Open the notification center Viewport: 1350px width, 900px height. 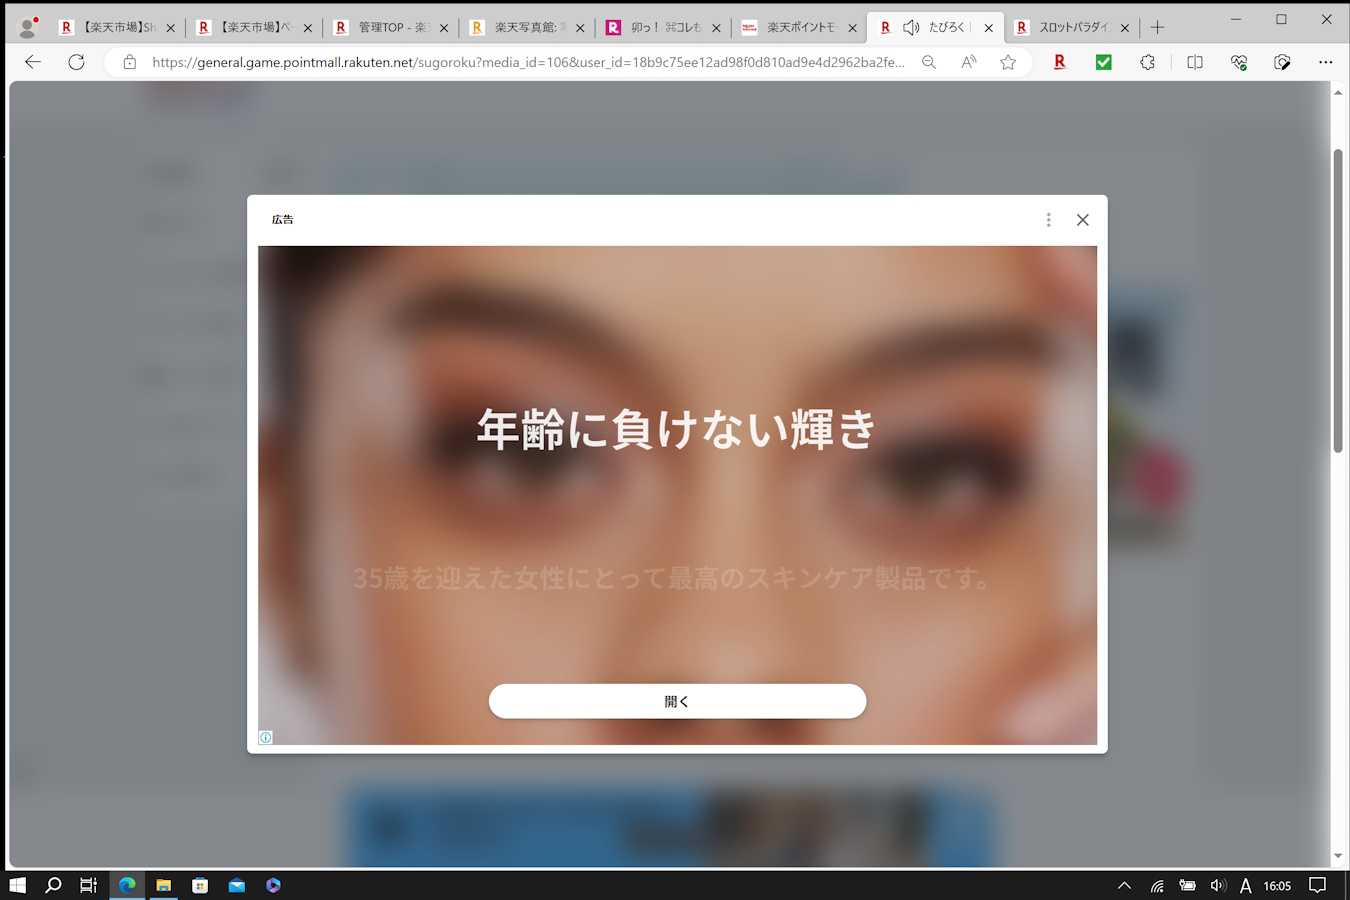pyautogui.click(x=1318, y=885)
